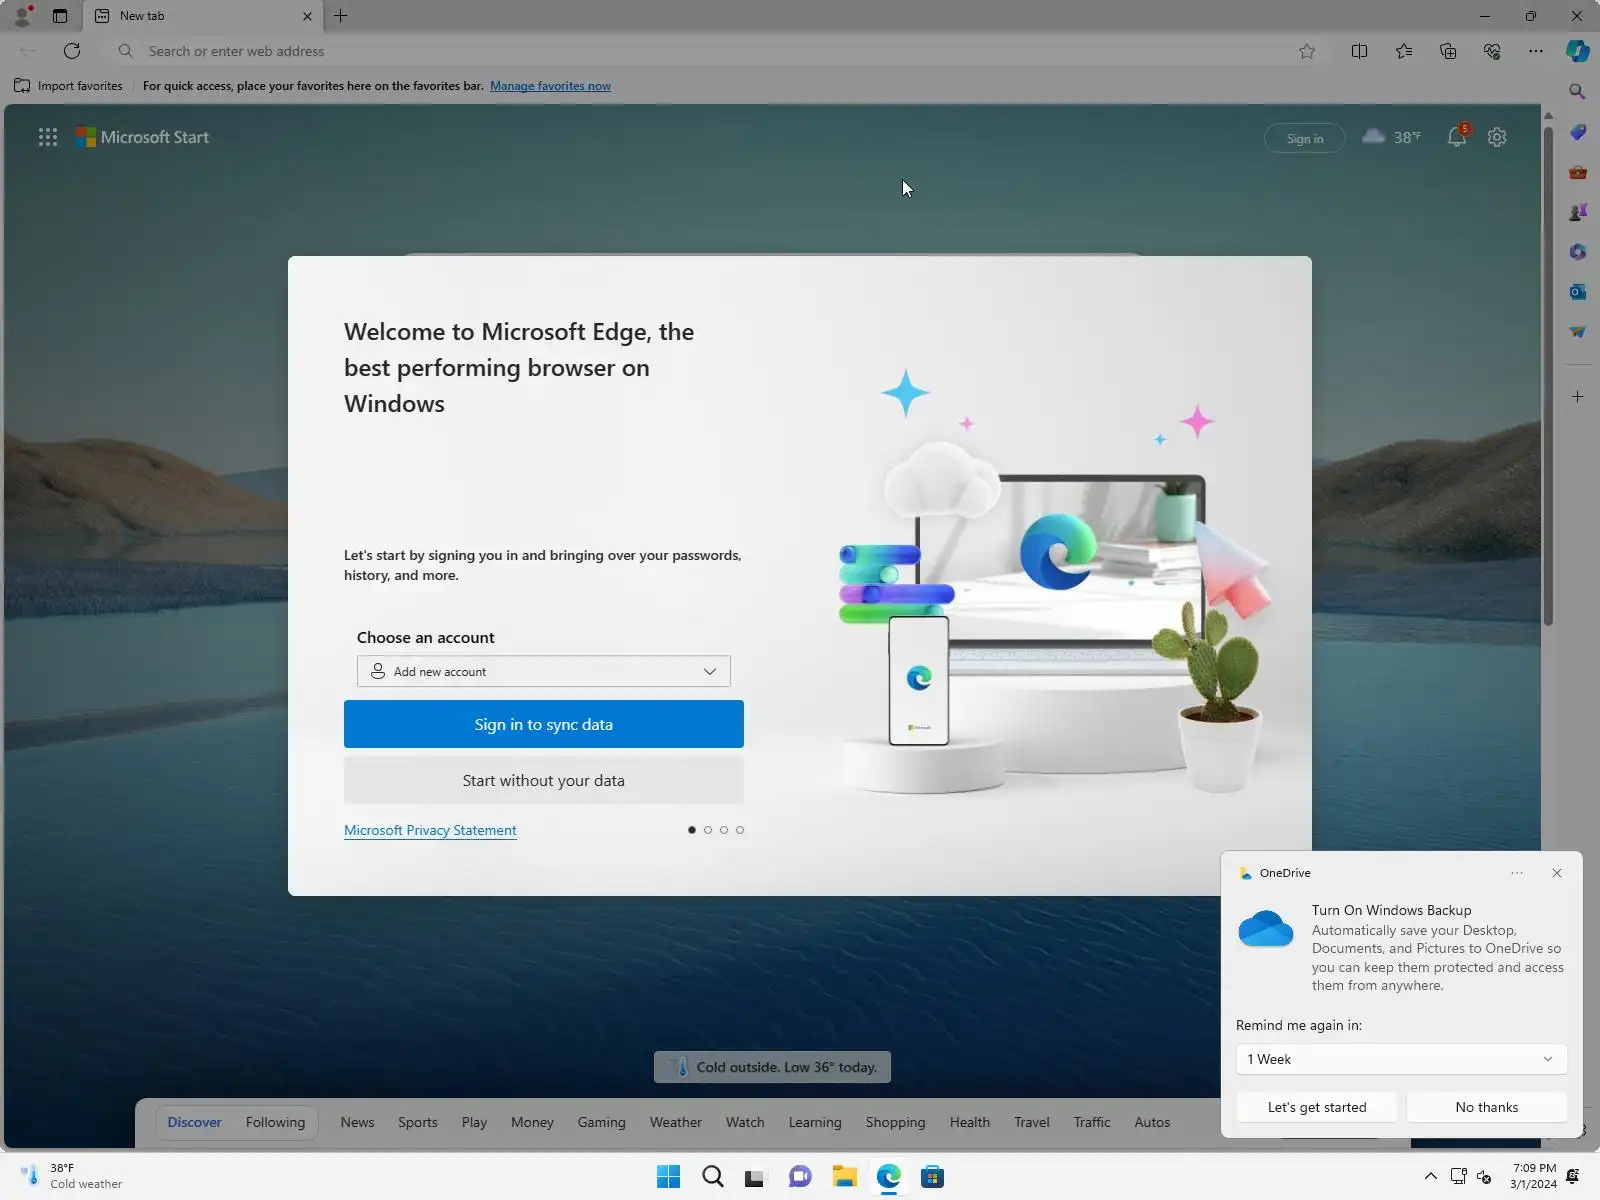Viewport: 1600px width, 1200px height.
Task: Select the third welcome page indicator dot
Action: tap(724, 830)
